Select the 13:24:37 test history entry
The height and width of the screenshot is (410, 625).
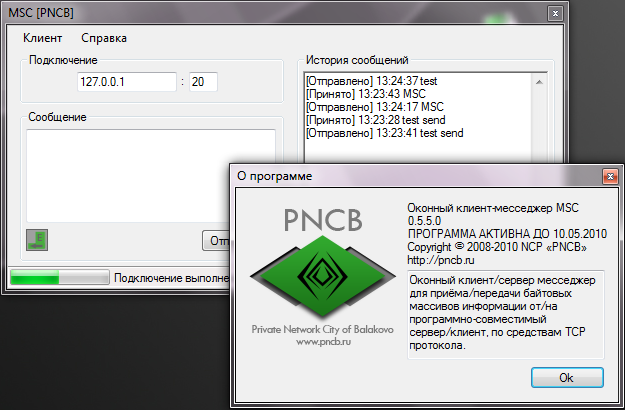click(372, 81)
